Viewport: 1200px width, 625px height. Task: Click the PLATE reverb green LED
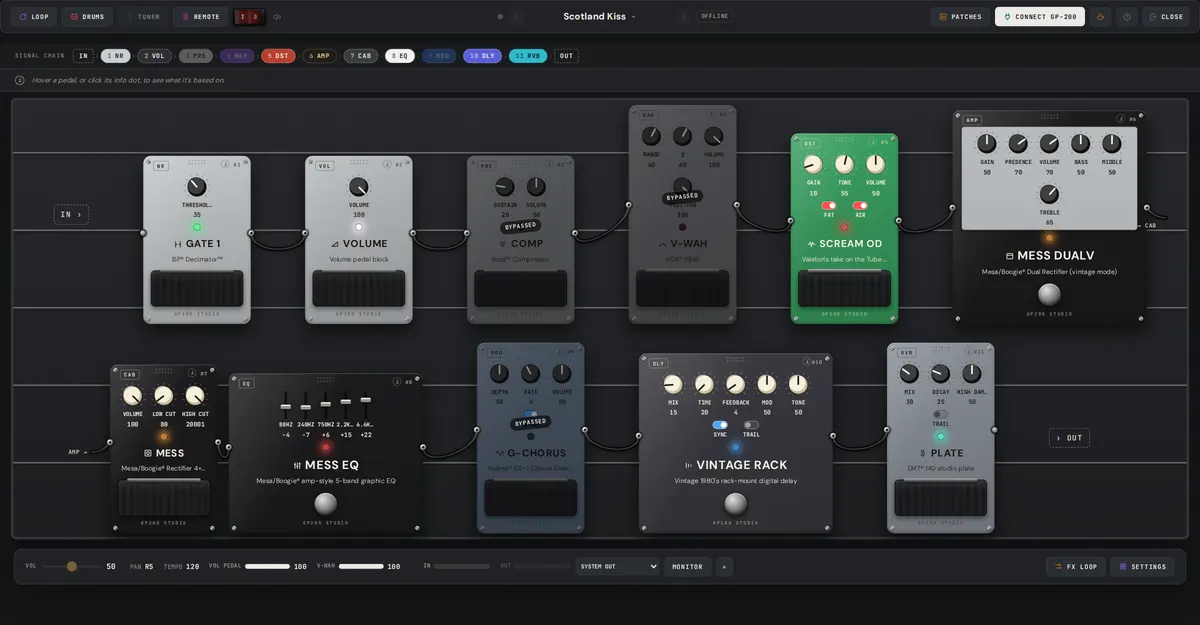940,437
